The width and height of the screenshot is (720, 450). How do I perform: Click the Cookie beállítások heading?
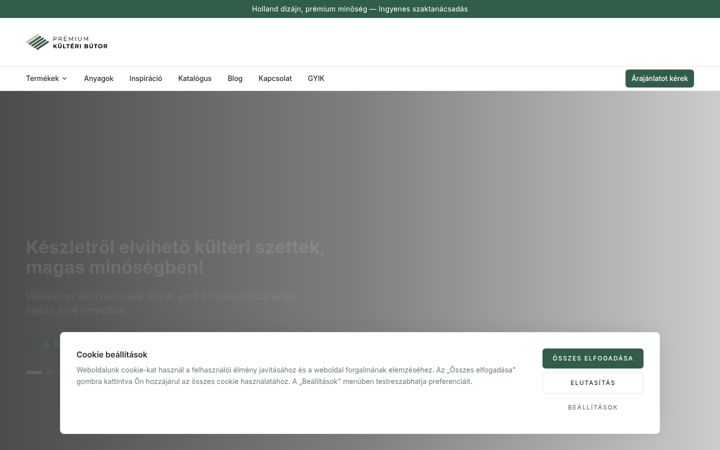click(112, 354)
